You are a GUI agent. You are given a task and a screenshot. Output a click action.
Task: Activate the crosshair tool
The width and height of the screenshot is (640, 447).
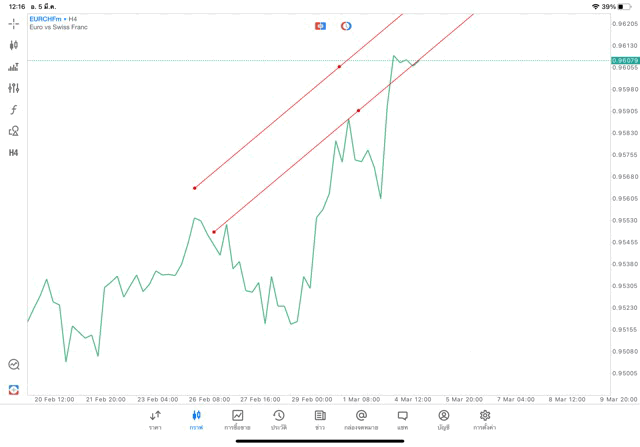click(x=14, y=23)
